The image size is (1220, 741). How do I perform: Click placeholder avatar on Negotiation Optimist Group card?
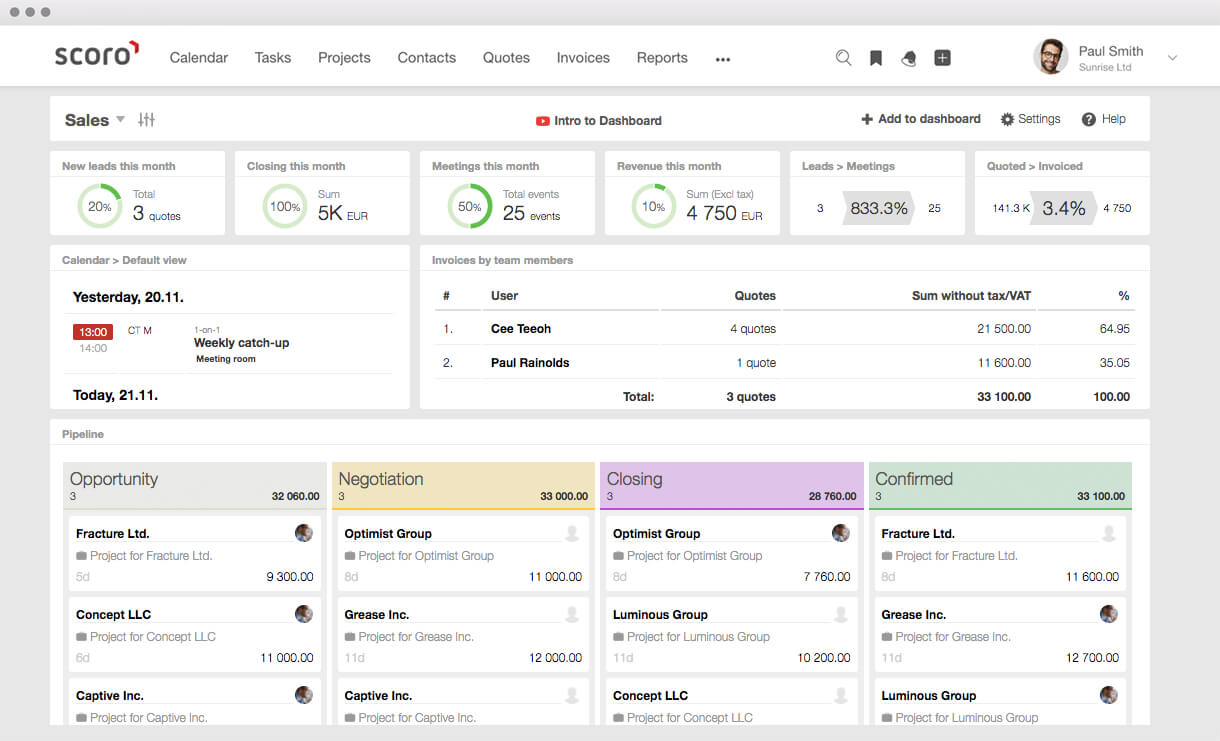572,533
